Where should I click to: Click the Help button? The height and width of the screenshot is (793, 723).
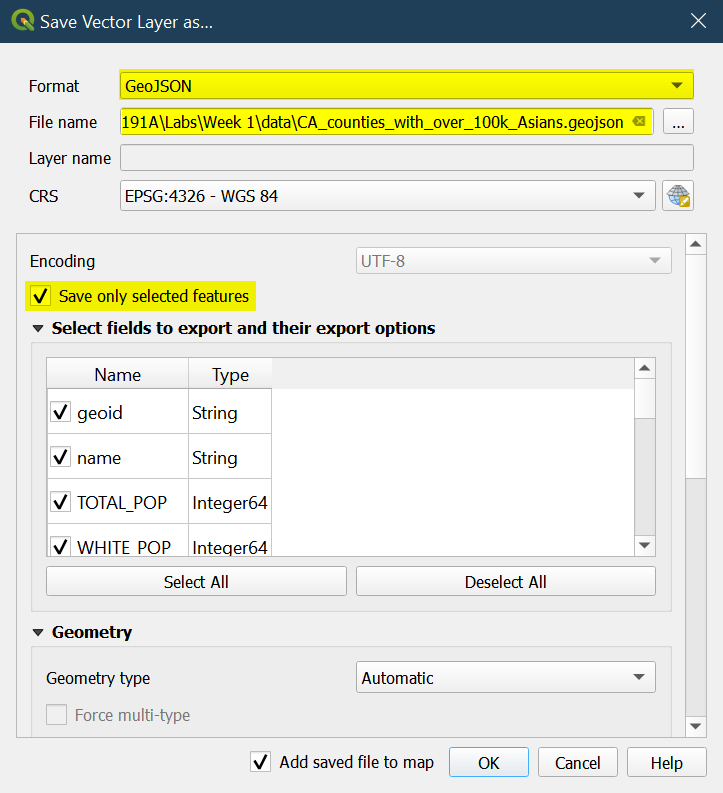[x=666, y=762]
